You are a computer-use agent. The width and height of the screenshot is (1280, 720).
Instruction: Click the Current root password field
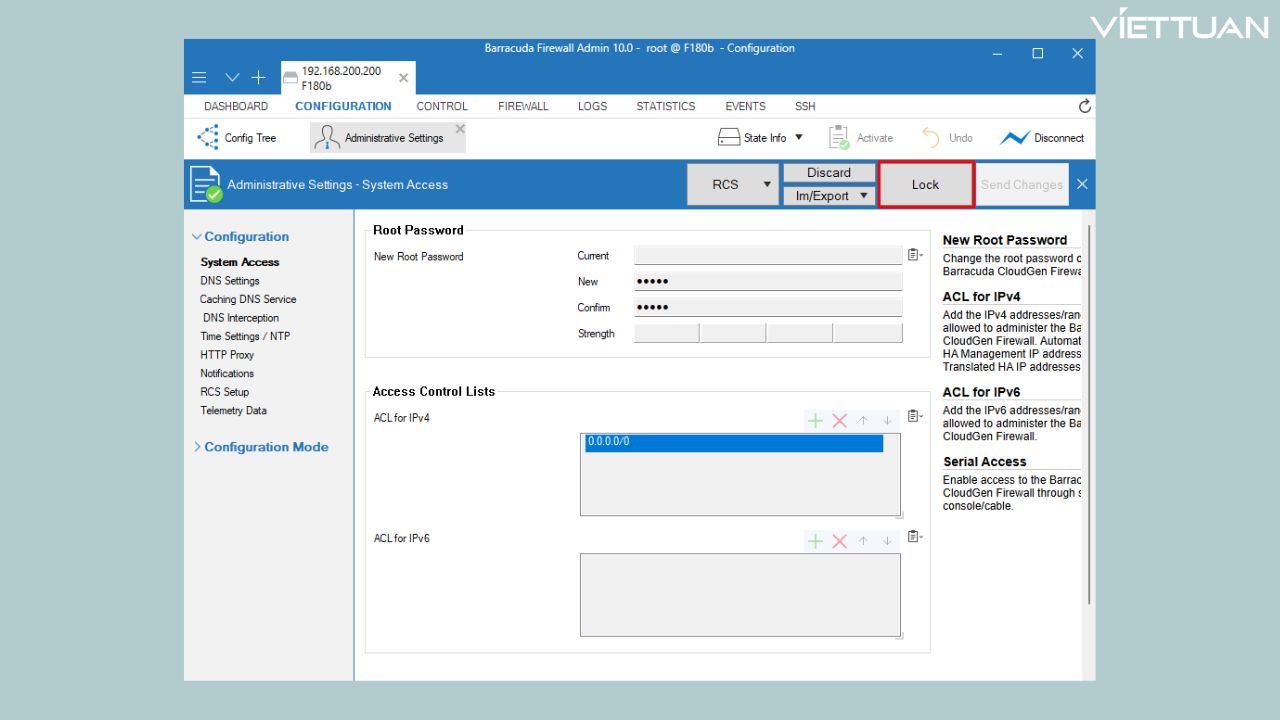coord(767,256)
